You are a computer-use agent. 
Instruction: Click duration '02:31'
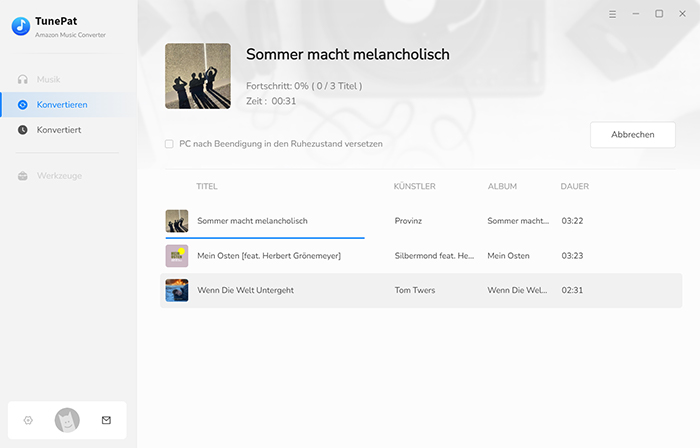[572, 290]
